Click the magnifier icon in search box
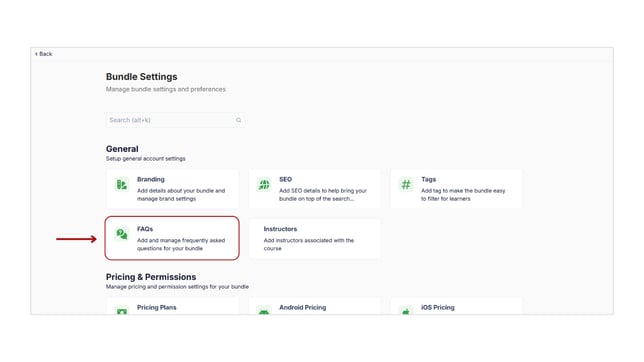644x362 pixels. pos(239,120)
